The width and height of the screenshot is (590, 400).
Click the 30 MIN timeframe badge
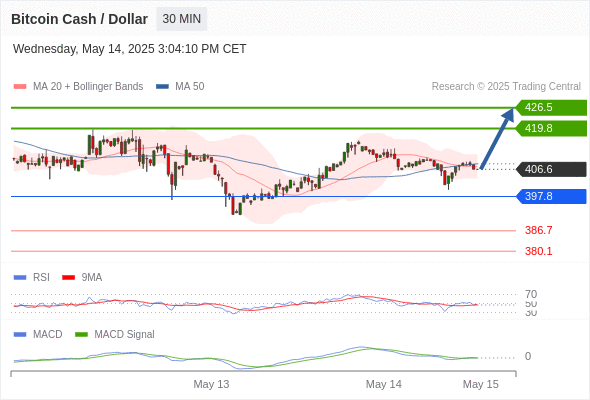pyautogui.click(x=182, y=19)
